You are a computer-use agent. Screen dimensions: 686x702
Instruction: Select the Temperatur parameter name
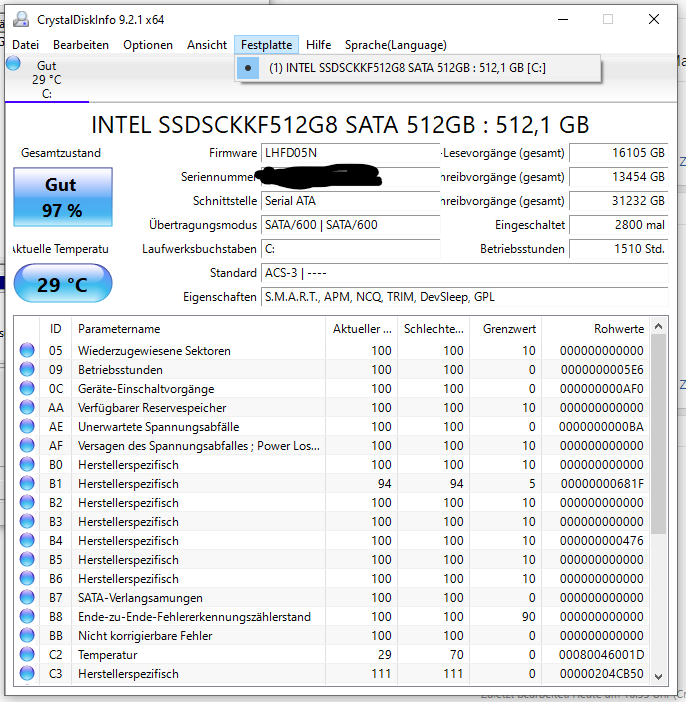107,655
